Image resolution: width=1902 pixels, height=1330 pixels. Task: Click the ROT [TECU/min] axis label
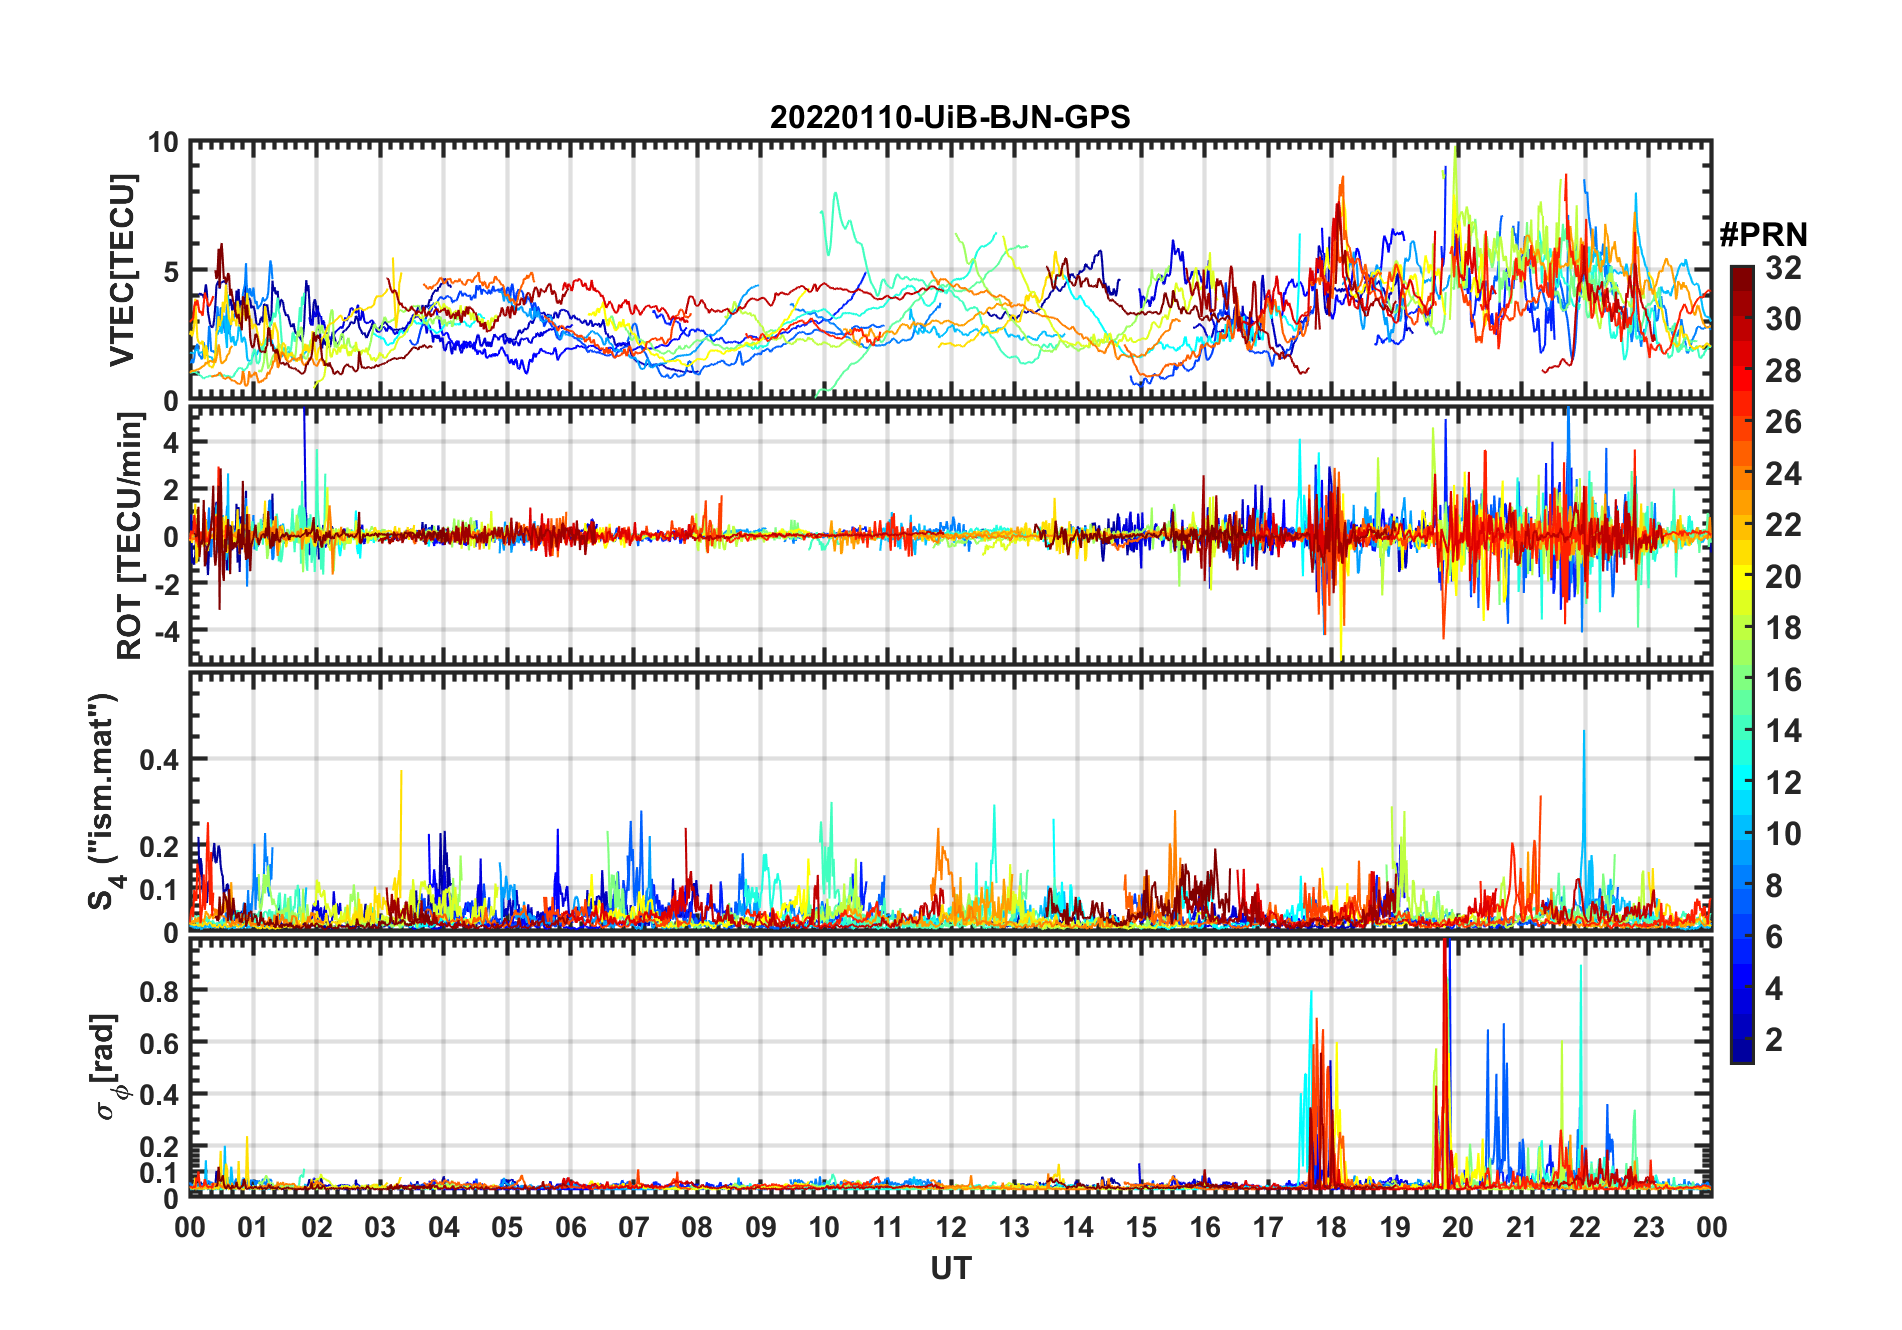coord(130,536)
